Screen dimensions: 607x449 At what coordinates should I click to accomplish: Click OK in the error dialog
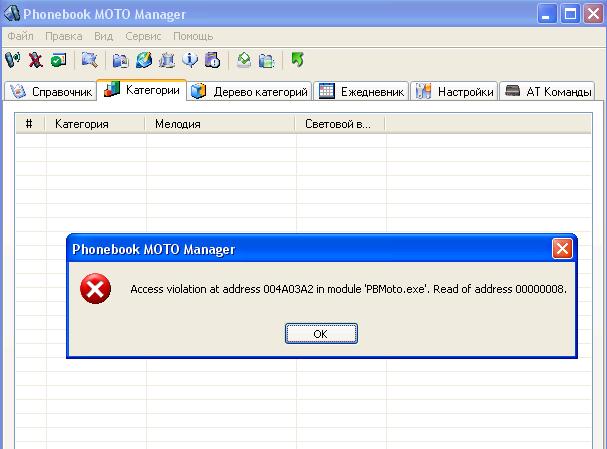321,334
